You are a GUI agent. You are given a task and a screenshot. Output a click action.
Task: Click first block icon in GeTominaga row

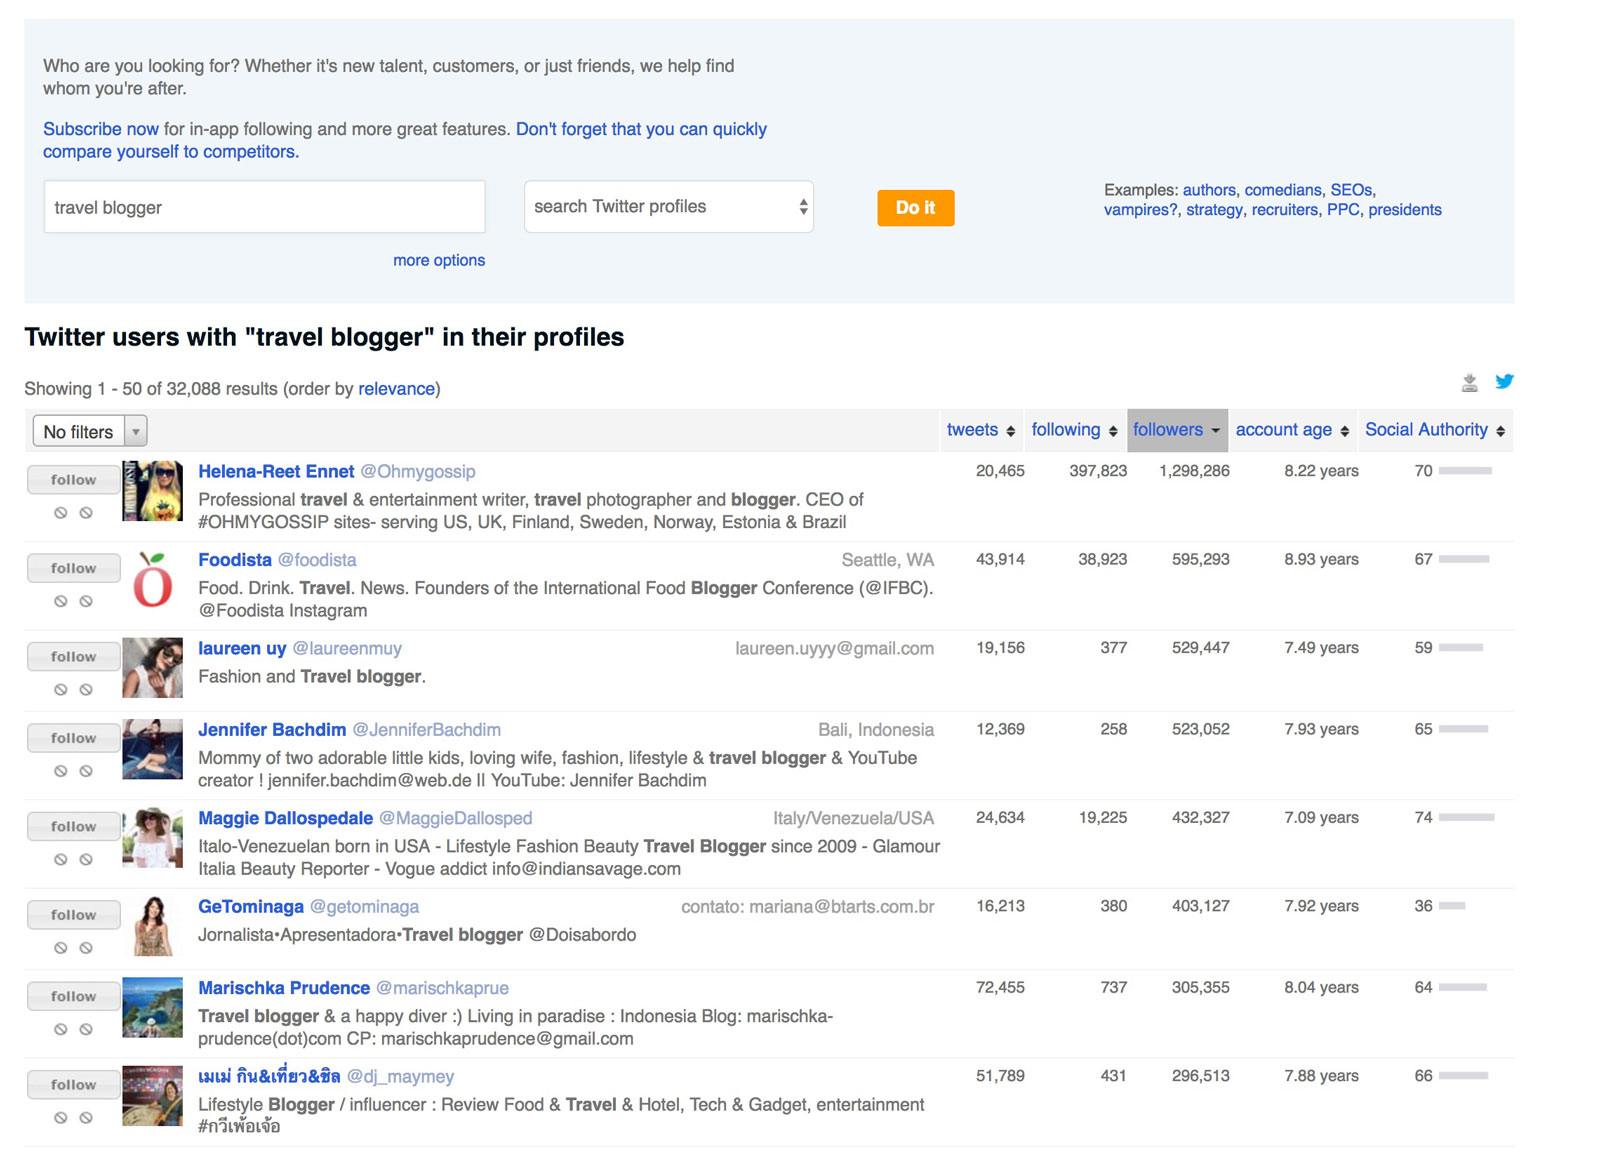click(61, 948)
